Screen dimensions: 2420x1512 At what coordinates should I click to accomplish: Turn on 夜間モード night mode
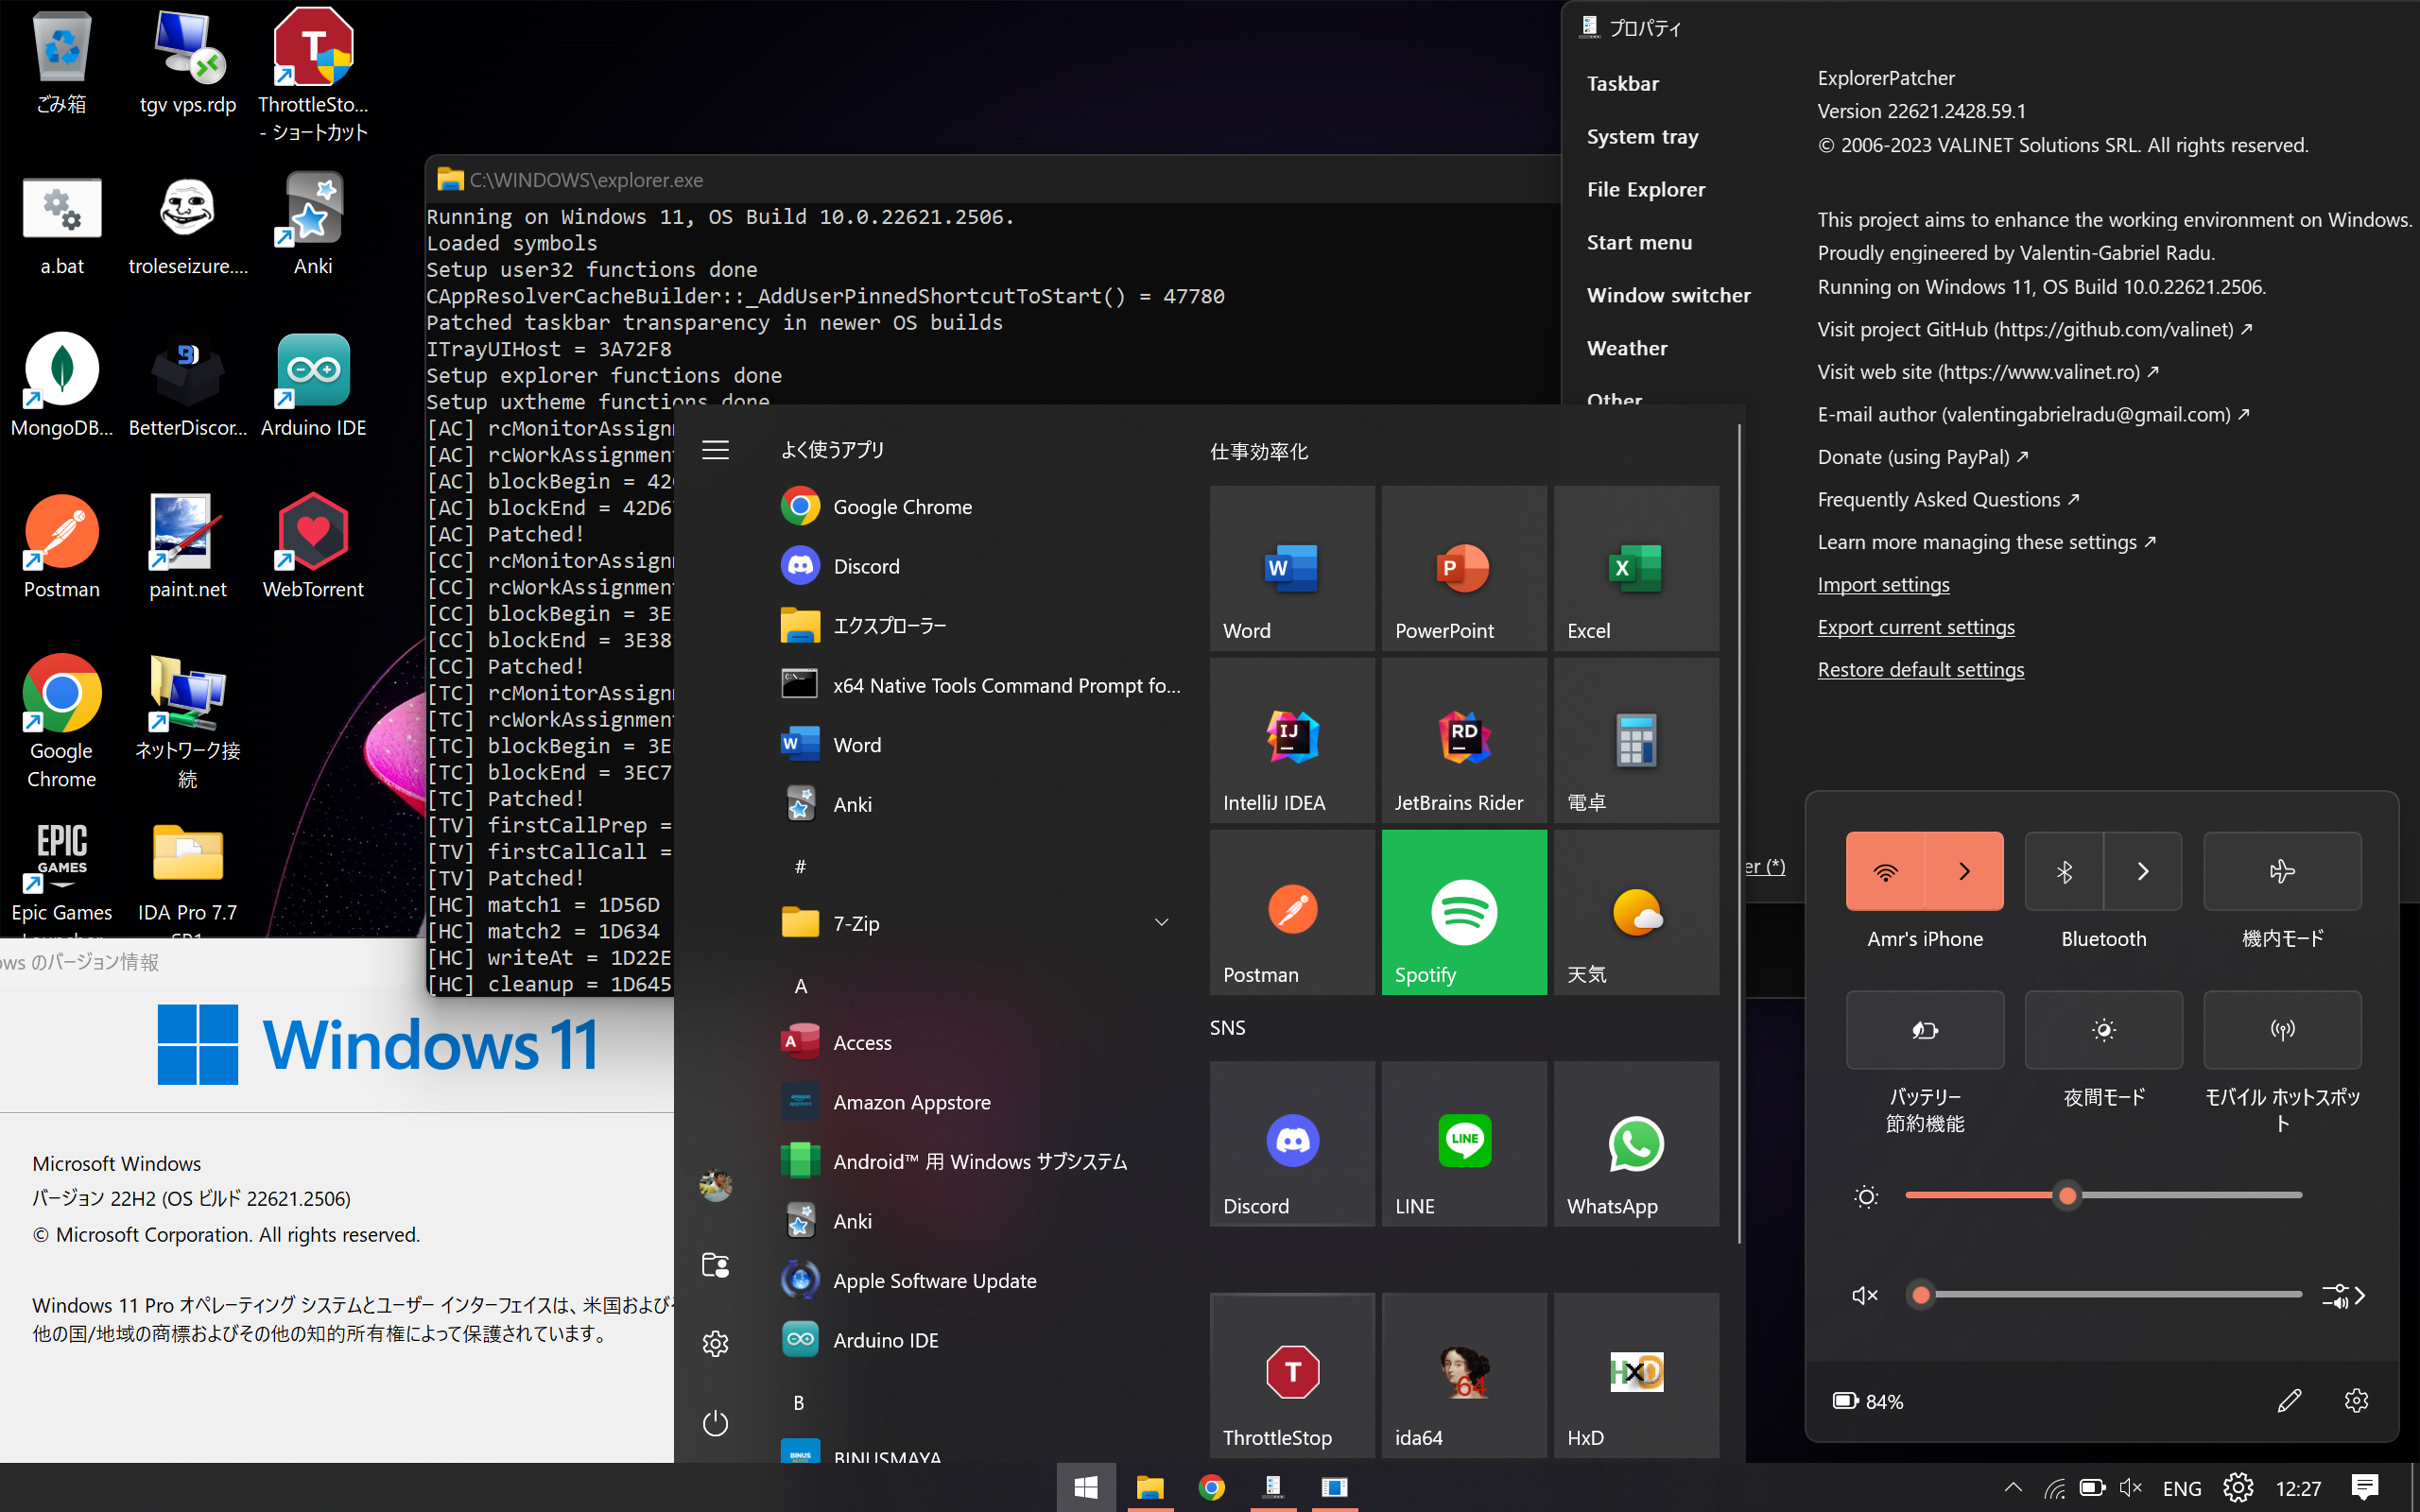(x=2102, y=1030)
